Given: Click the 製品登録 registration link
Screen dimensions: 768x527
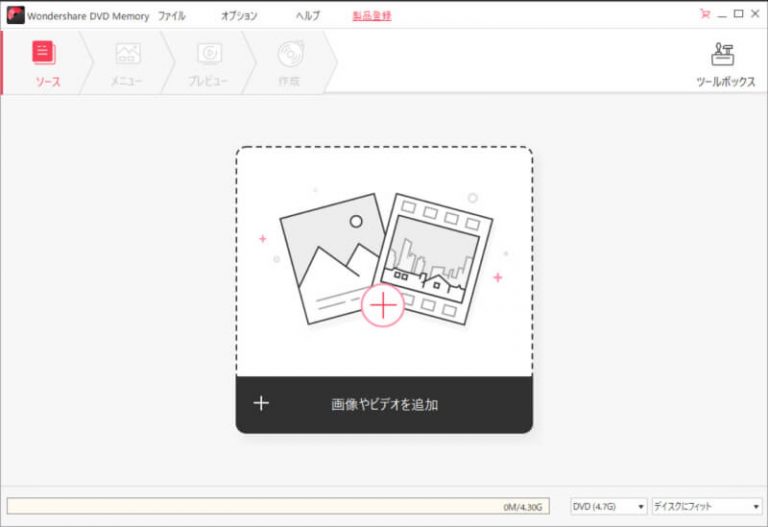Looking at the screenshot, I should click(x=372, y=16).
